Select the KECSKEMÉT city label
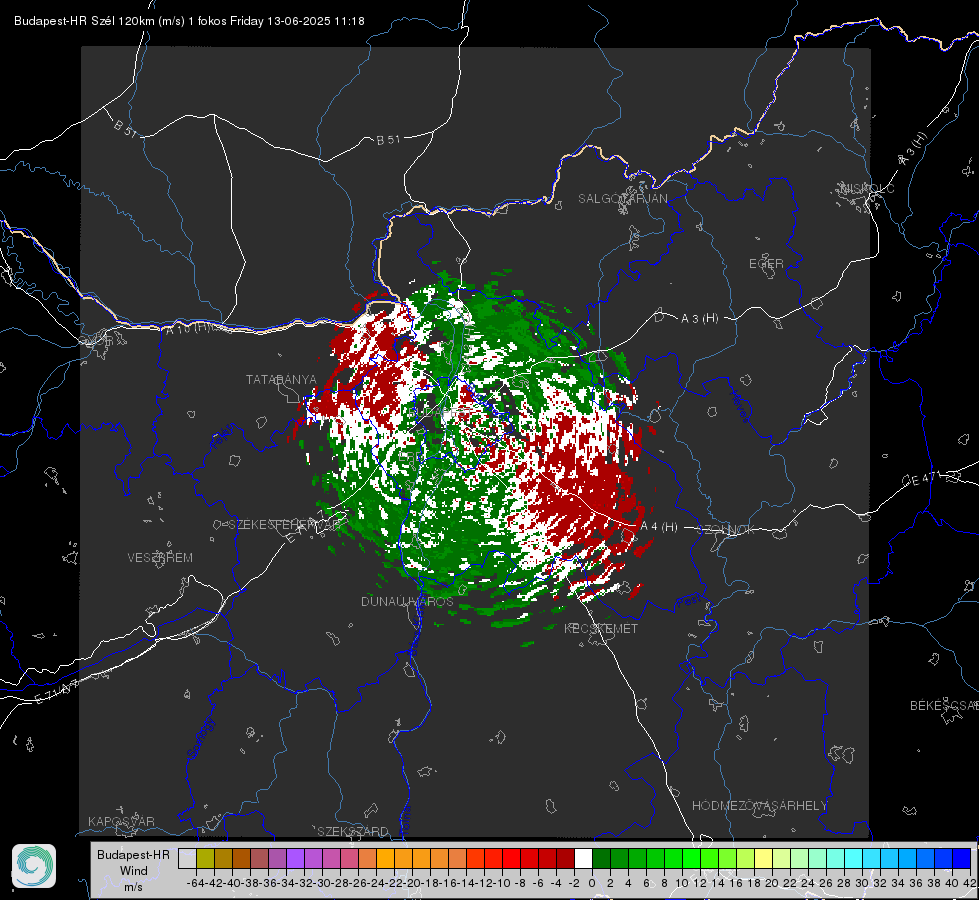Viewport: 979px width, 900px height. coord(601,629)
